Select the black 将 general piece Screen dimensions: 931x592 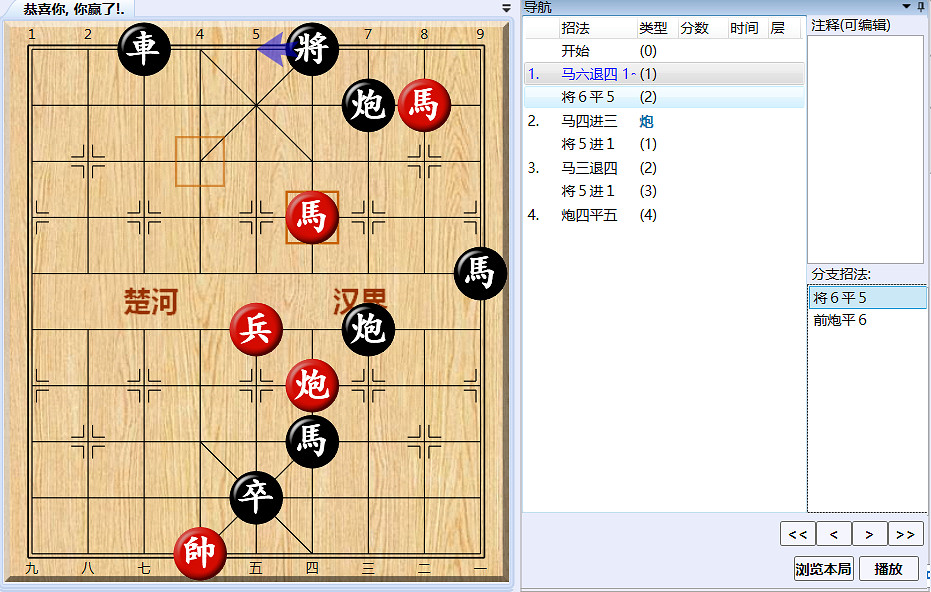312,48
